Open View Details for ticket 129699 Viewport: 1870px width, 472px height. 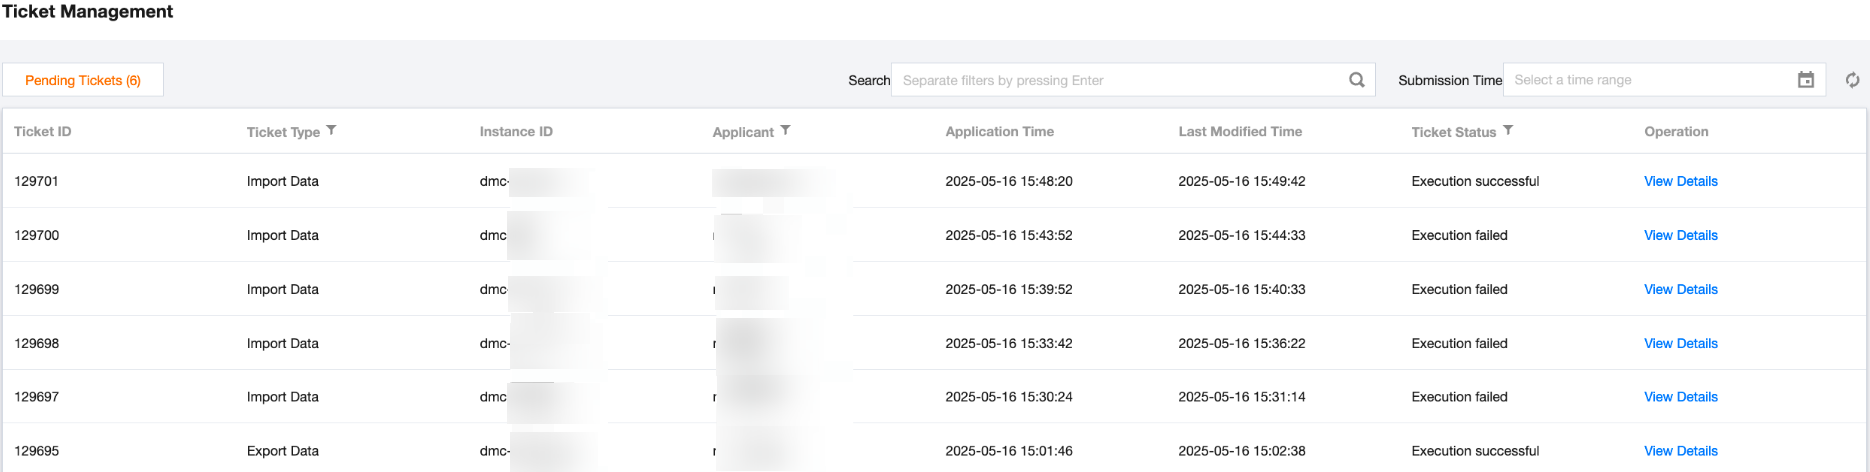point(1680,289)
